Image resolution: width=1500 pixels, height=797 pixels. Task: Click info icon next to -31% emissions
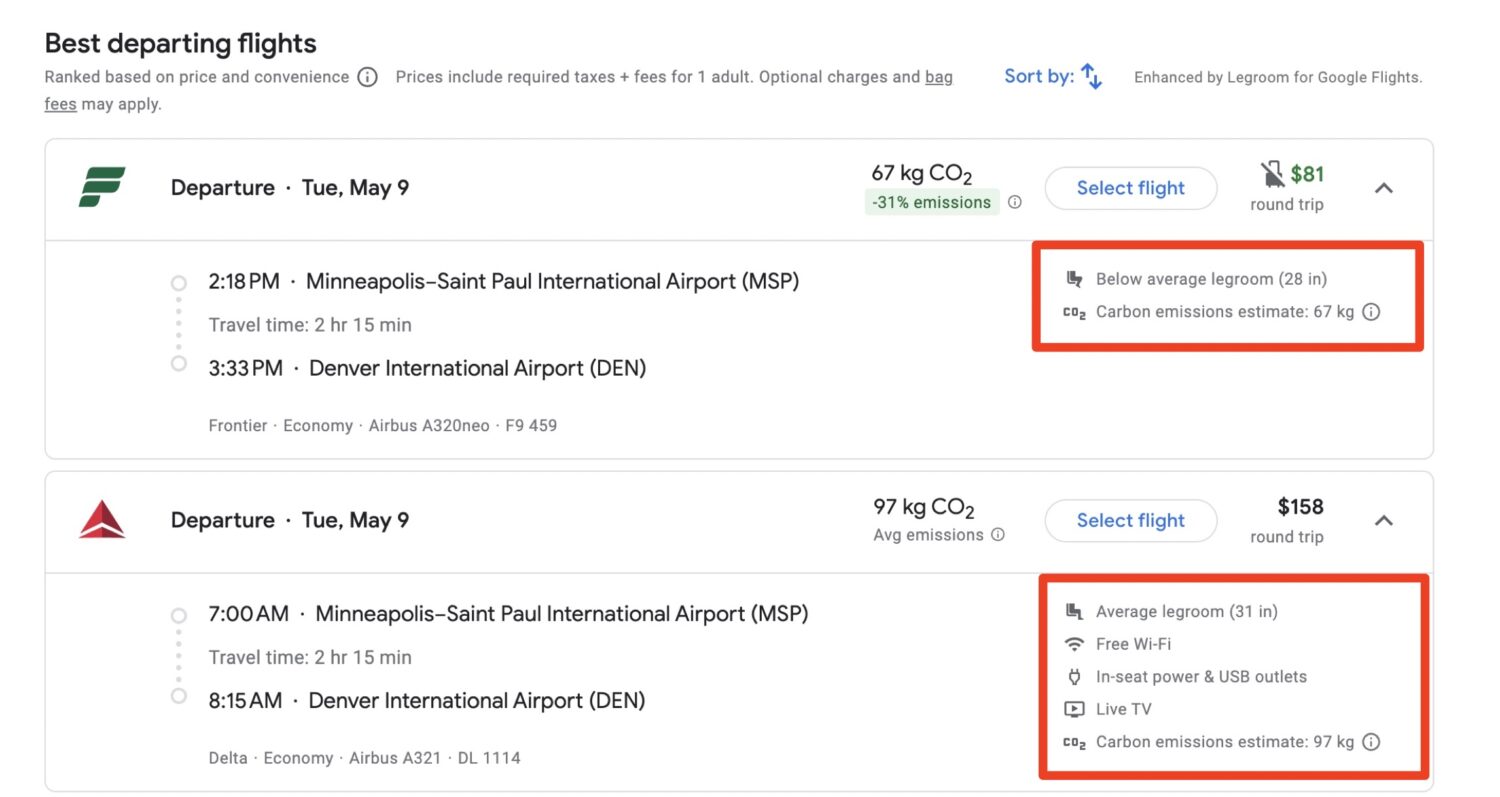[1015, 202]
